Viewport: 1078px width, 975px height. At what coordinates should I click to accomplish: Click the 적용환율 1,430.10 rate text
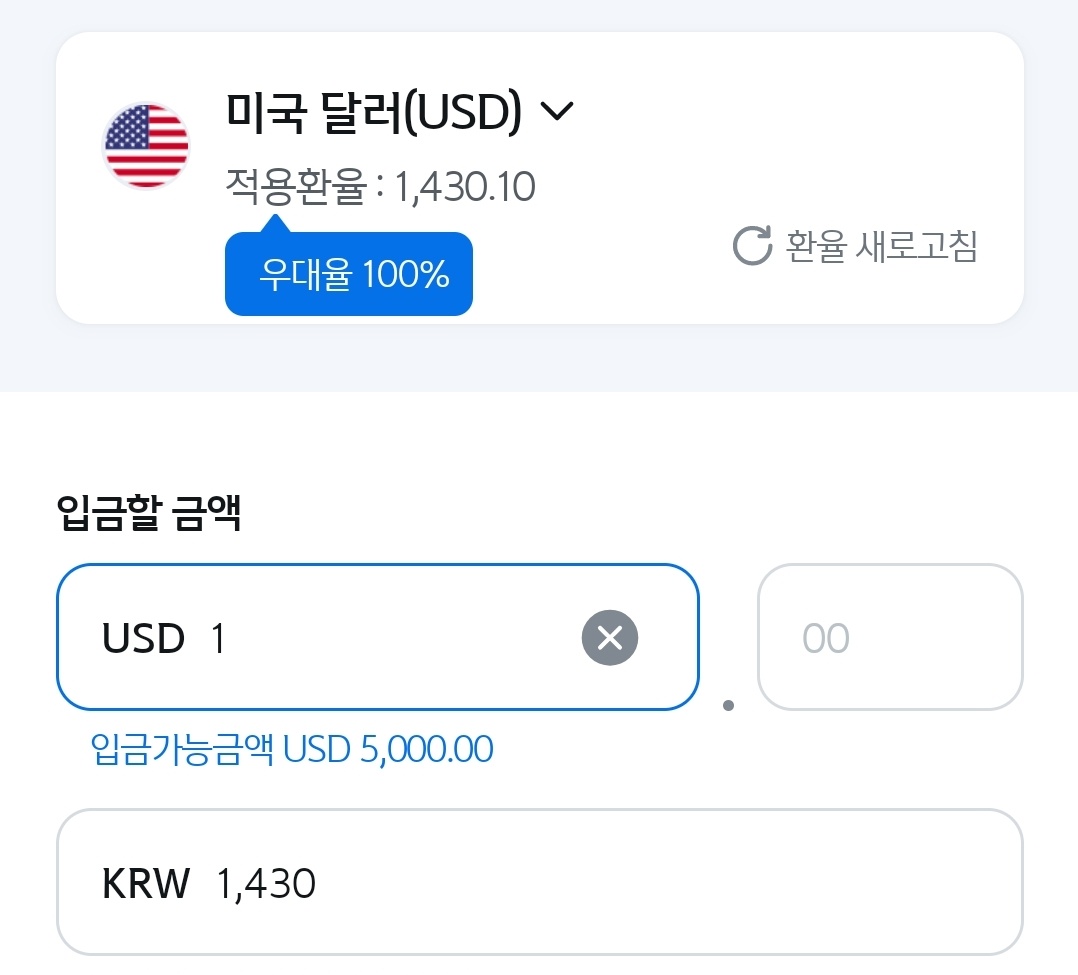380,187
